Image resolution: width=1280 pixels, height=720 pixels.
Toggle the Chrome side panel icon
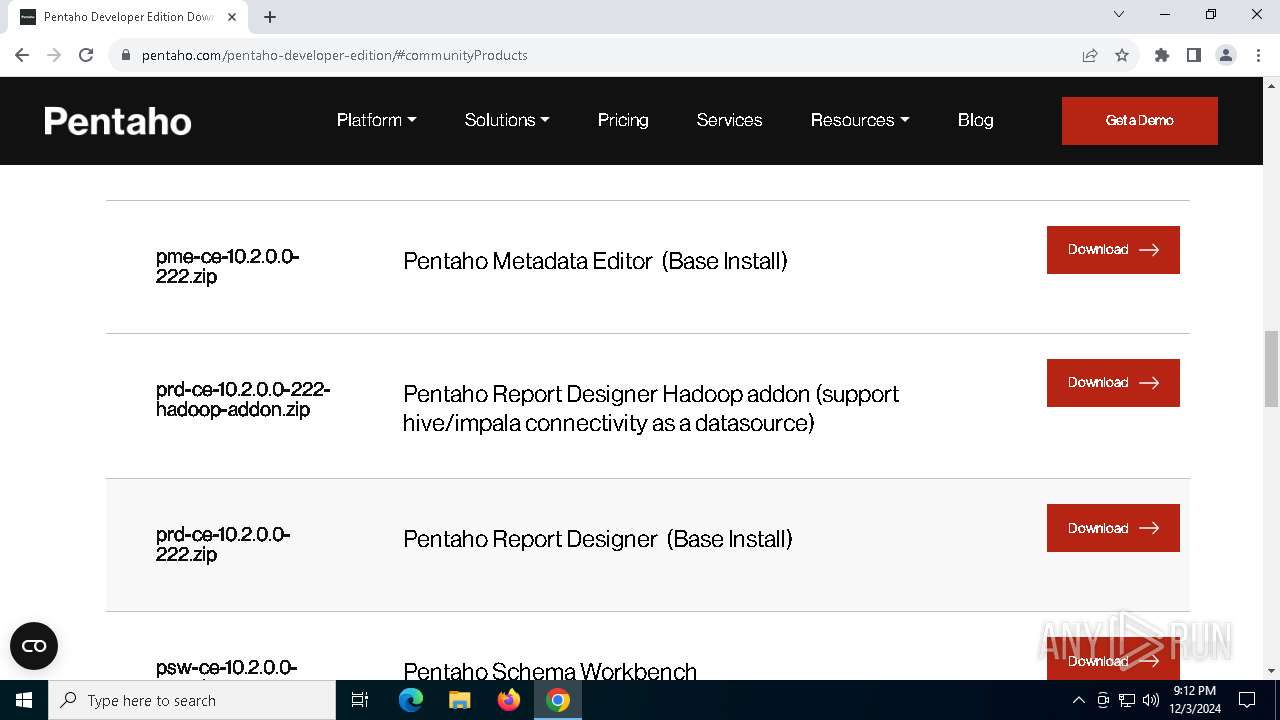1194,55
